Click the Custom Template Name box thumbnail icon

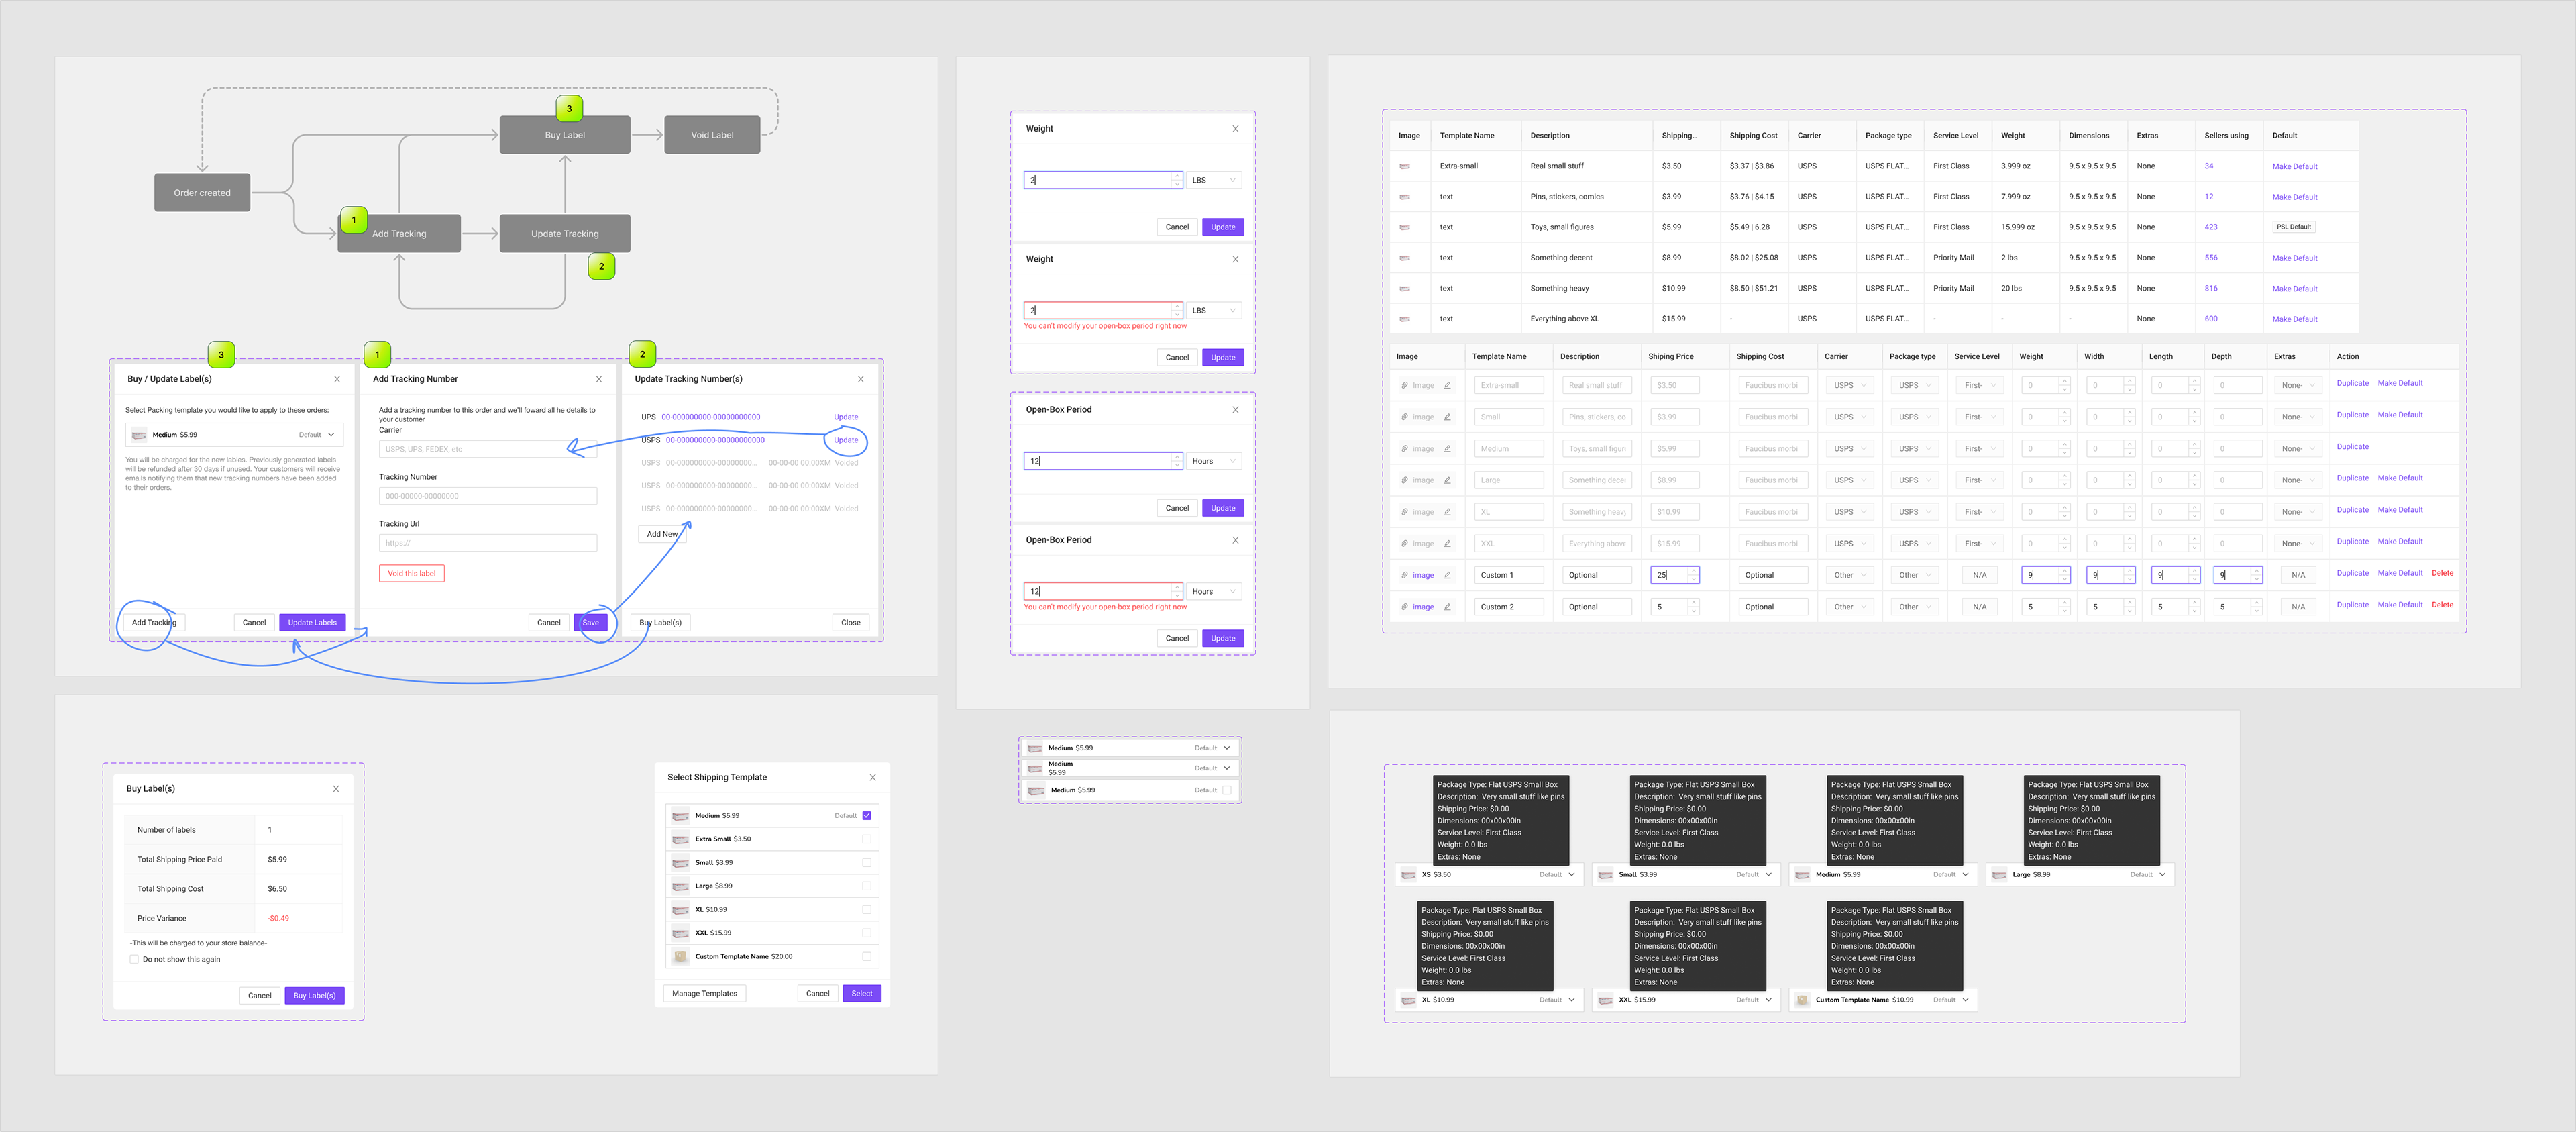(x=680, y=957)
